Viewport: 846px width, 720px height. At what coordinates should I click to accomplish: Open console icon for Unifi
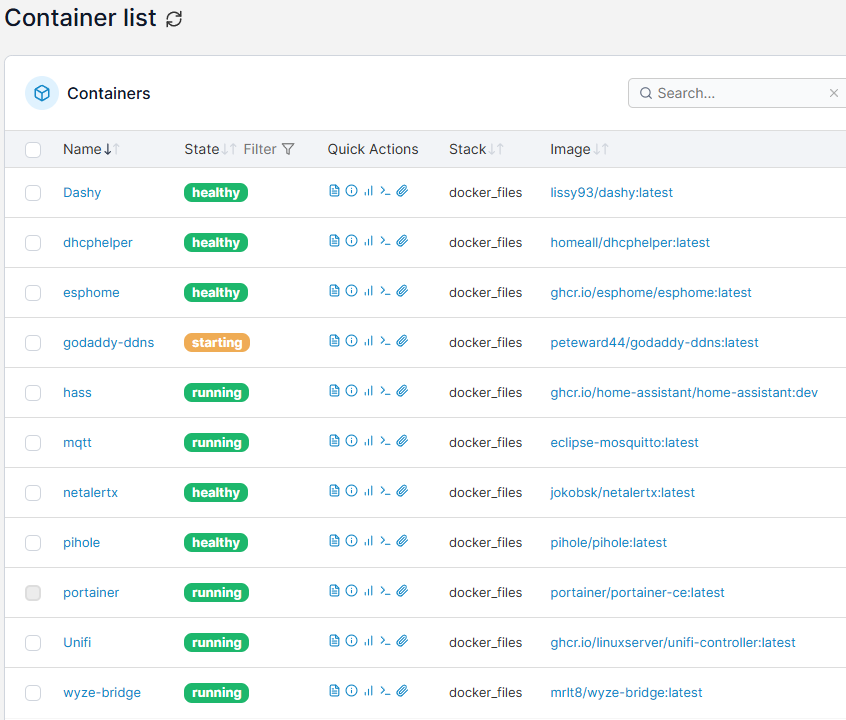point(385,641)
